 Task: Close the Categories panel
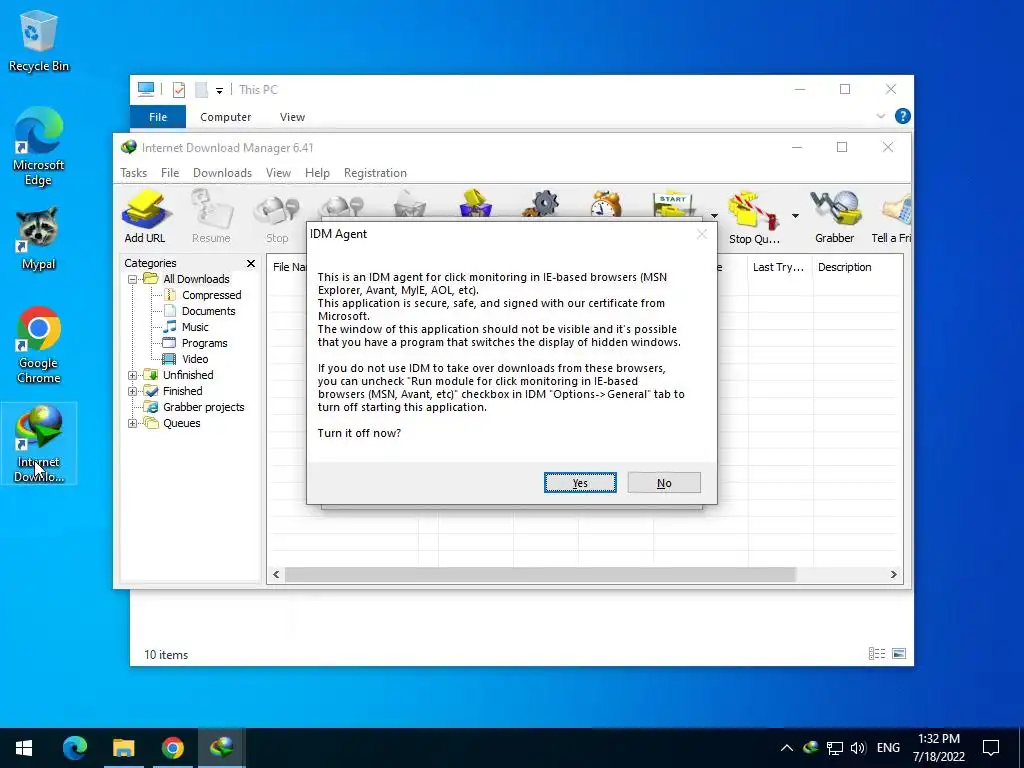[x=251, y=263]
